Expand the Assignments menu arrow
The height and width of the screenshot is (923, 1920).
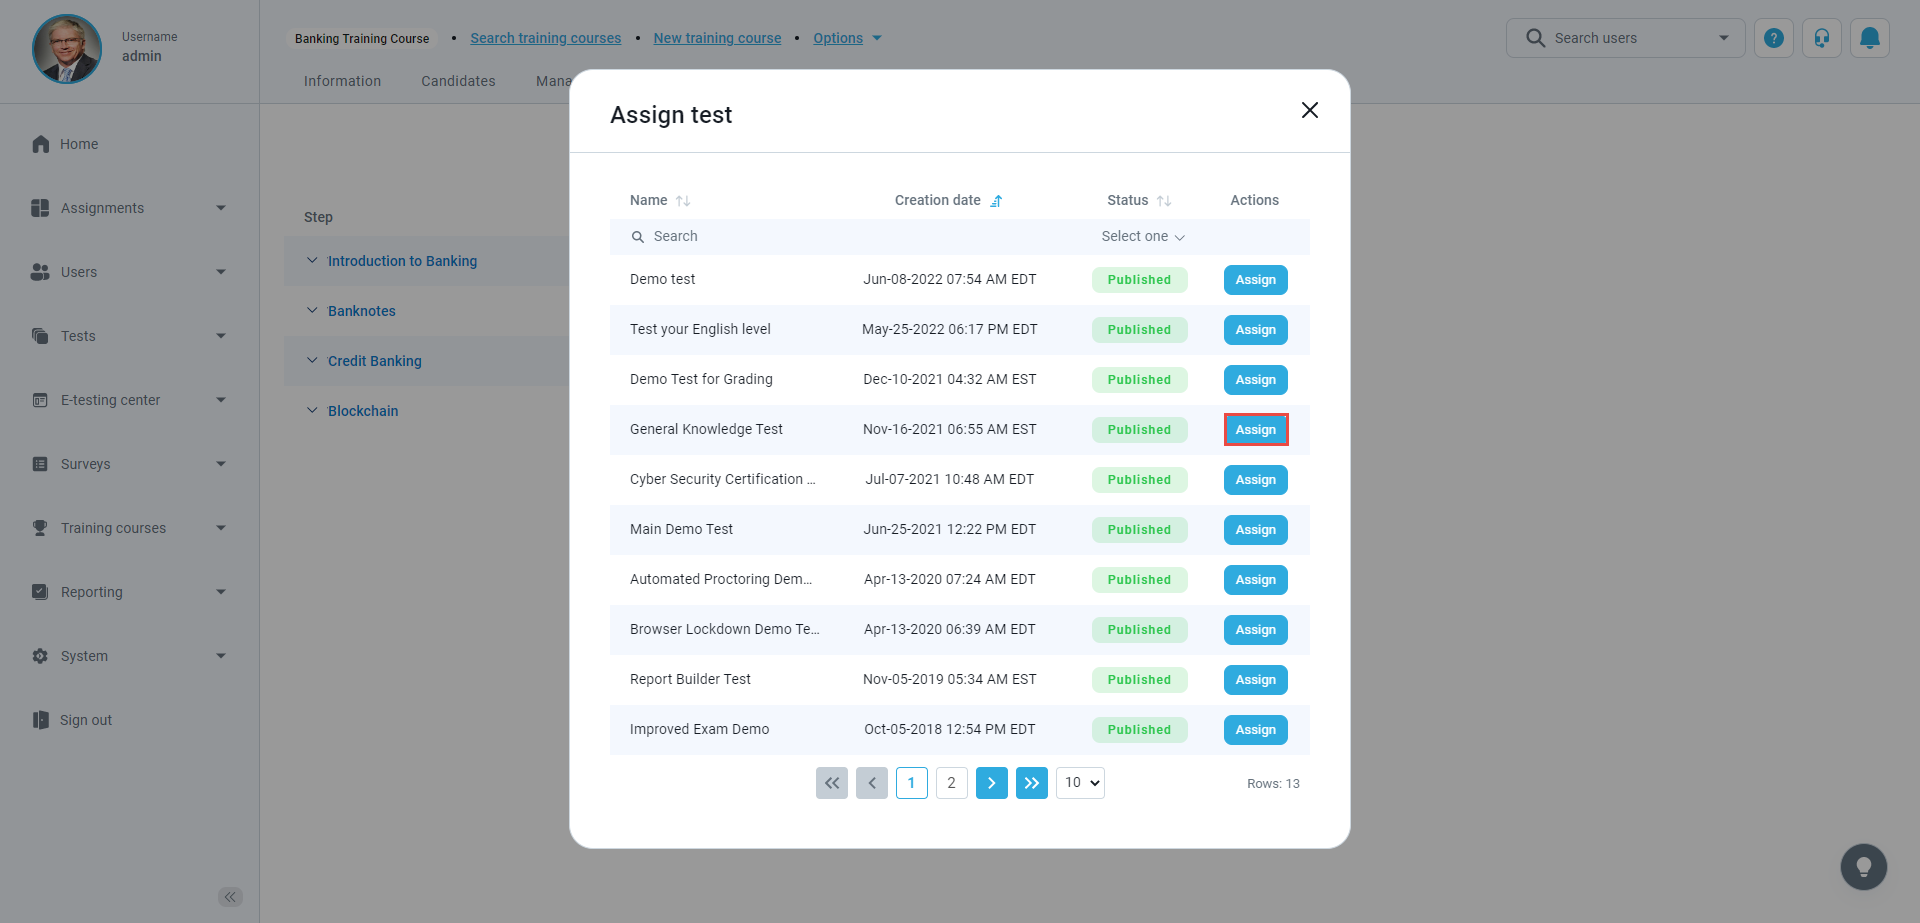[x=221, y=208]
